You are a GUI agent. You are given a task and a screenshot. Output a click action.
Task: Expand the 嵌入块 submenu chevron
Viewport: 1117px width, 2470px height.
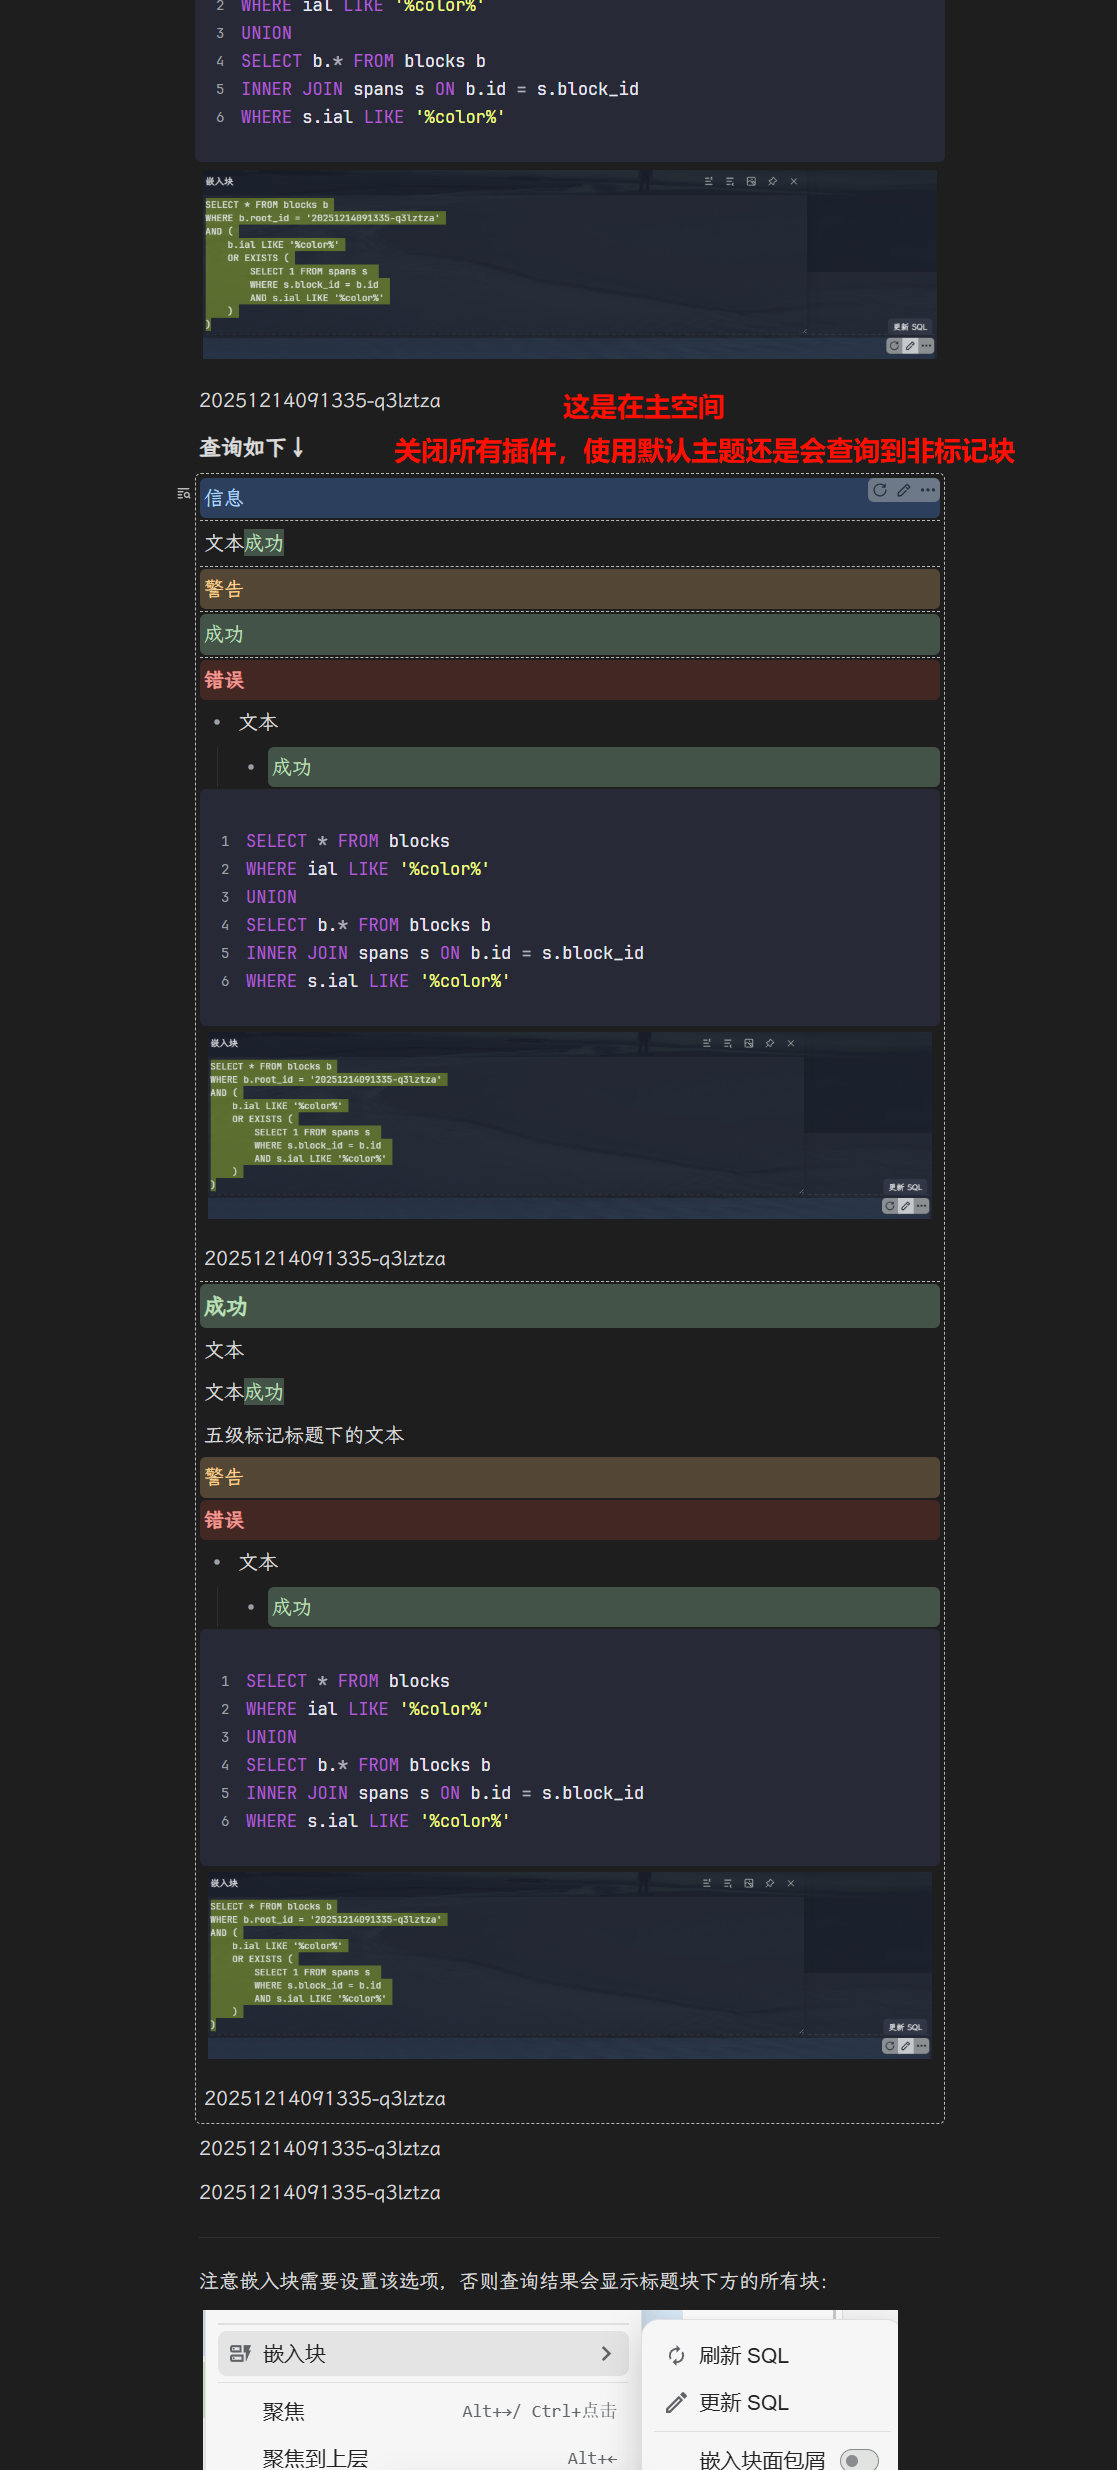click(606, 2354)
